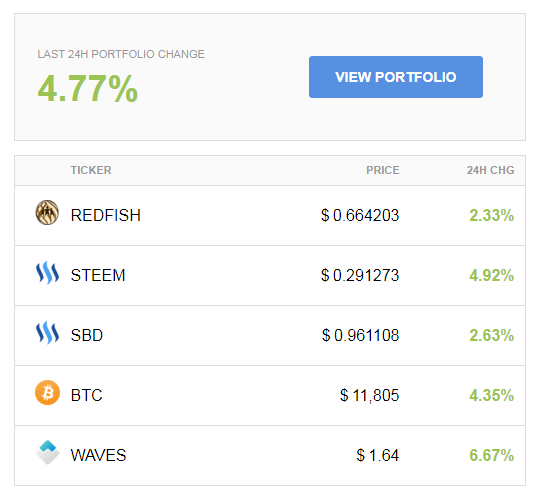Screen dimensions: 540x499
Task: Click the 4.77% portfolio change value
Action: point(87,89)
